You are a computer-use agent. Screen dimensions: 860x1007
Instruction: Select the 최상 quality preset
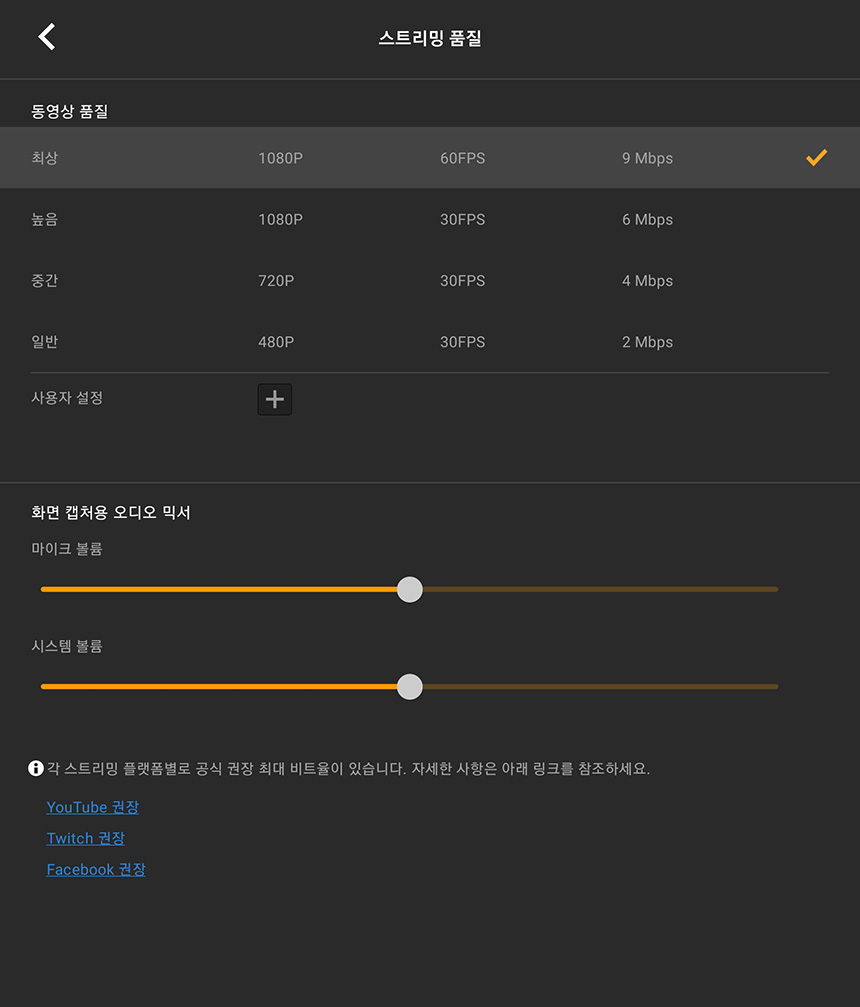pyautogui.click(x=430, y=157)
